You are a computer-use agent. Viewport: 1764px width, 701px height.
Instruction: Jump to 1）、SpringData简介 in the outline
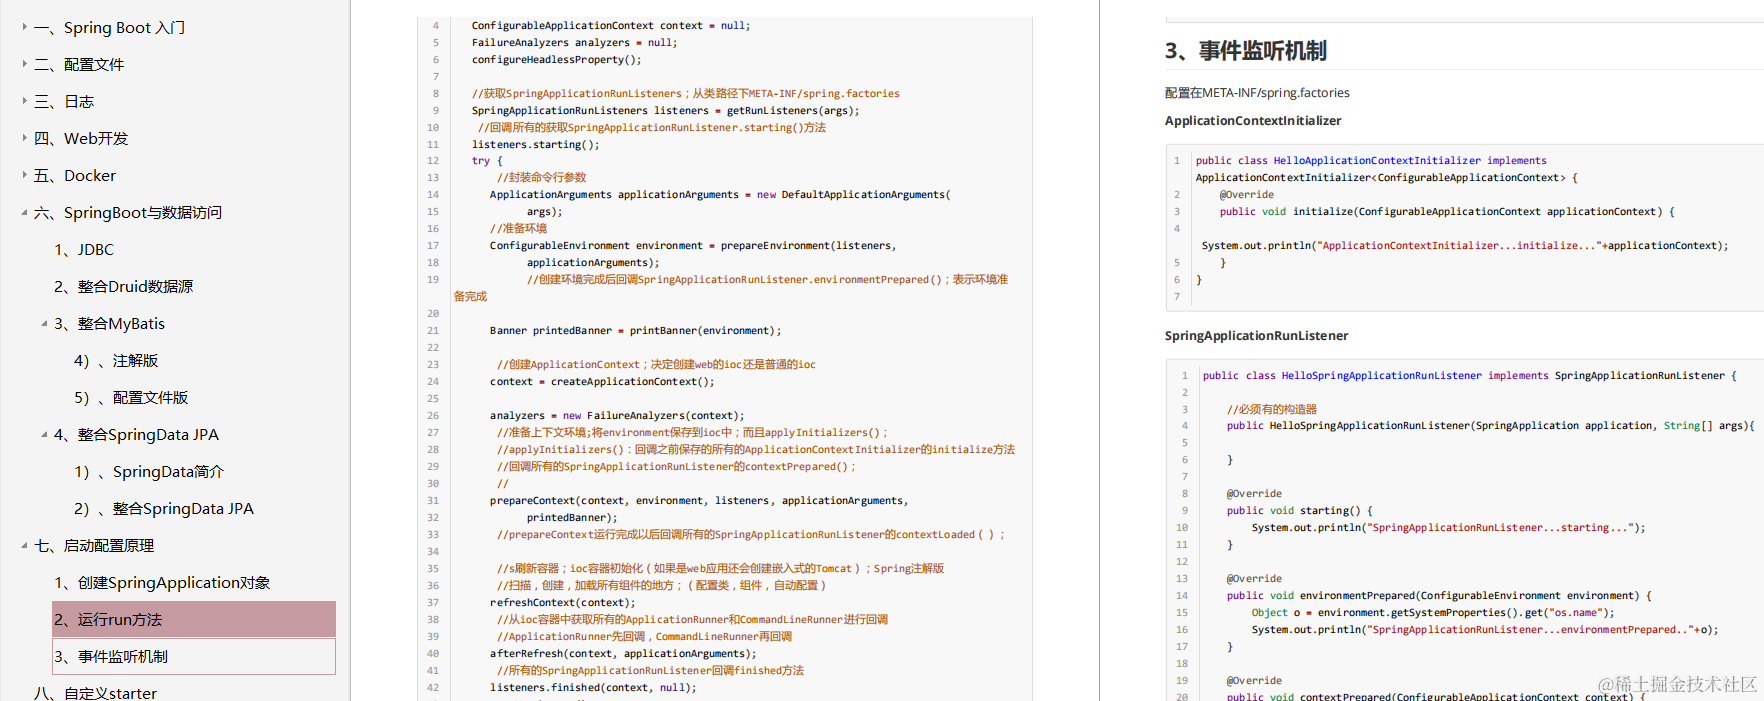pyautogui.click(x=149, y=471)
